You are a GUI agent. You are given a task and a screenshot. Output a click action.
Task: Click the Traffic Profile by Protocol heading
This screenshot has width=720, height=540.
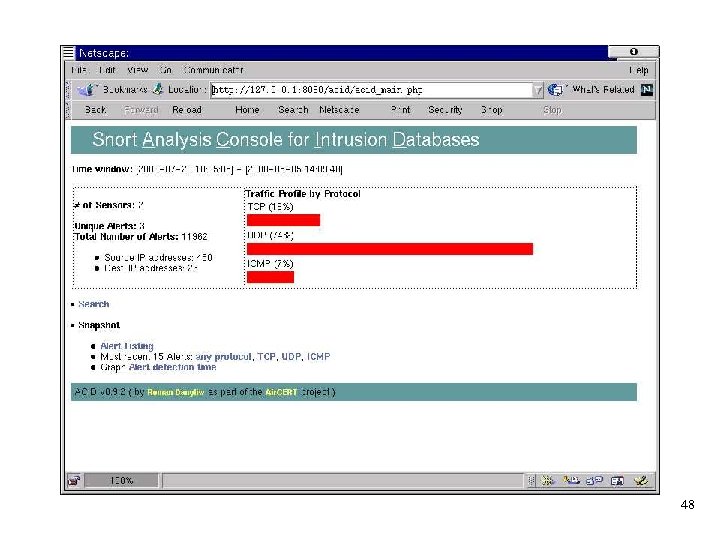click(x=303, y=194)
